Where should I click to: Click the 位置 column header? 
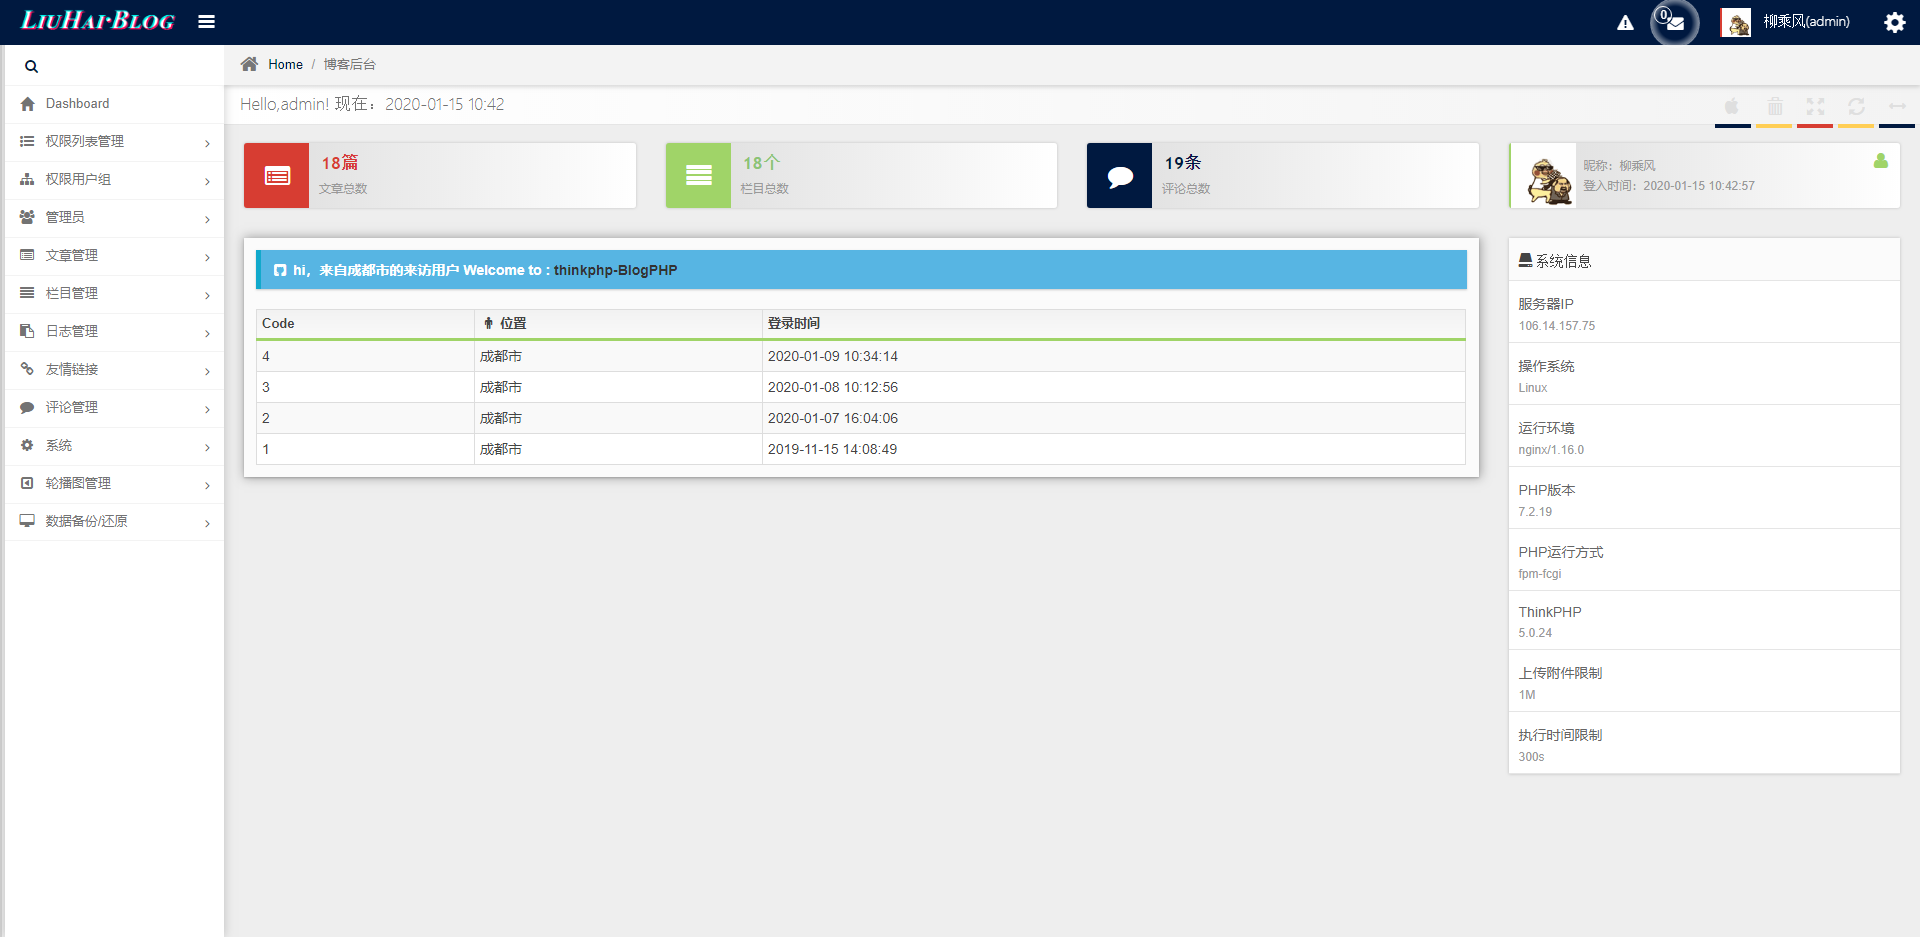tap(513, 324)
